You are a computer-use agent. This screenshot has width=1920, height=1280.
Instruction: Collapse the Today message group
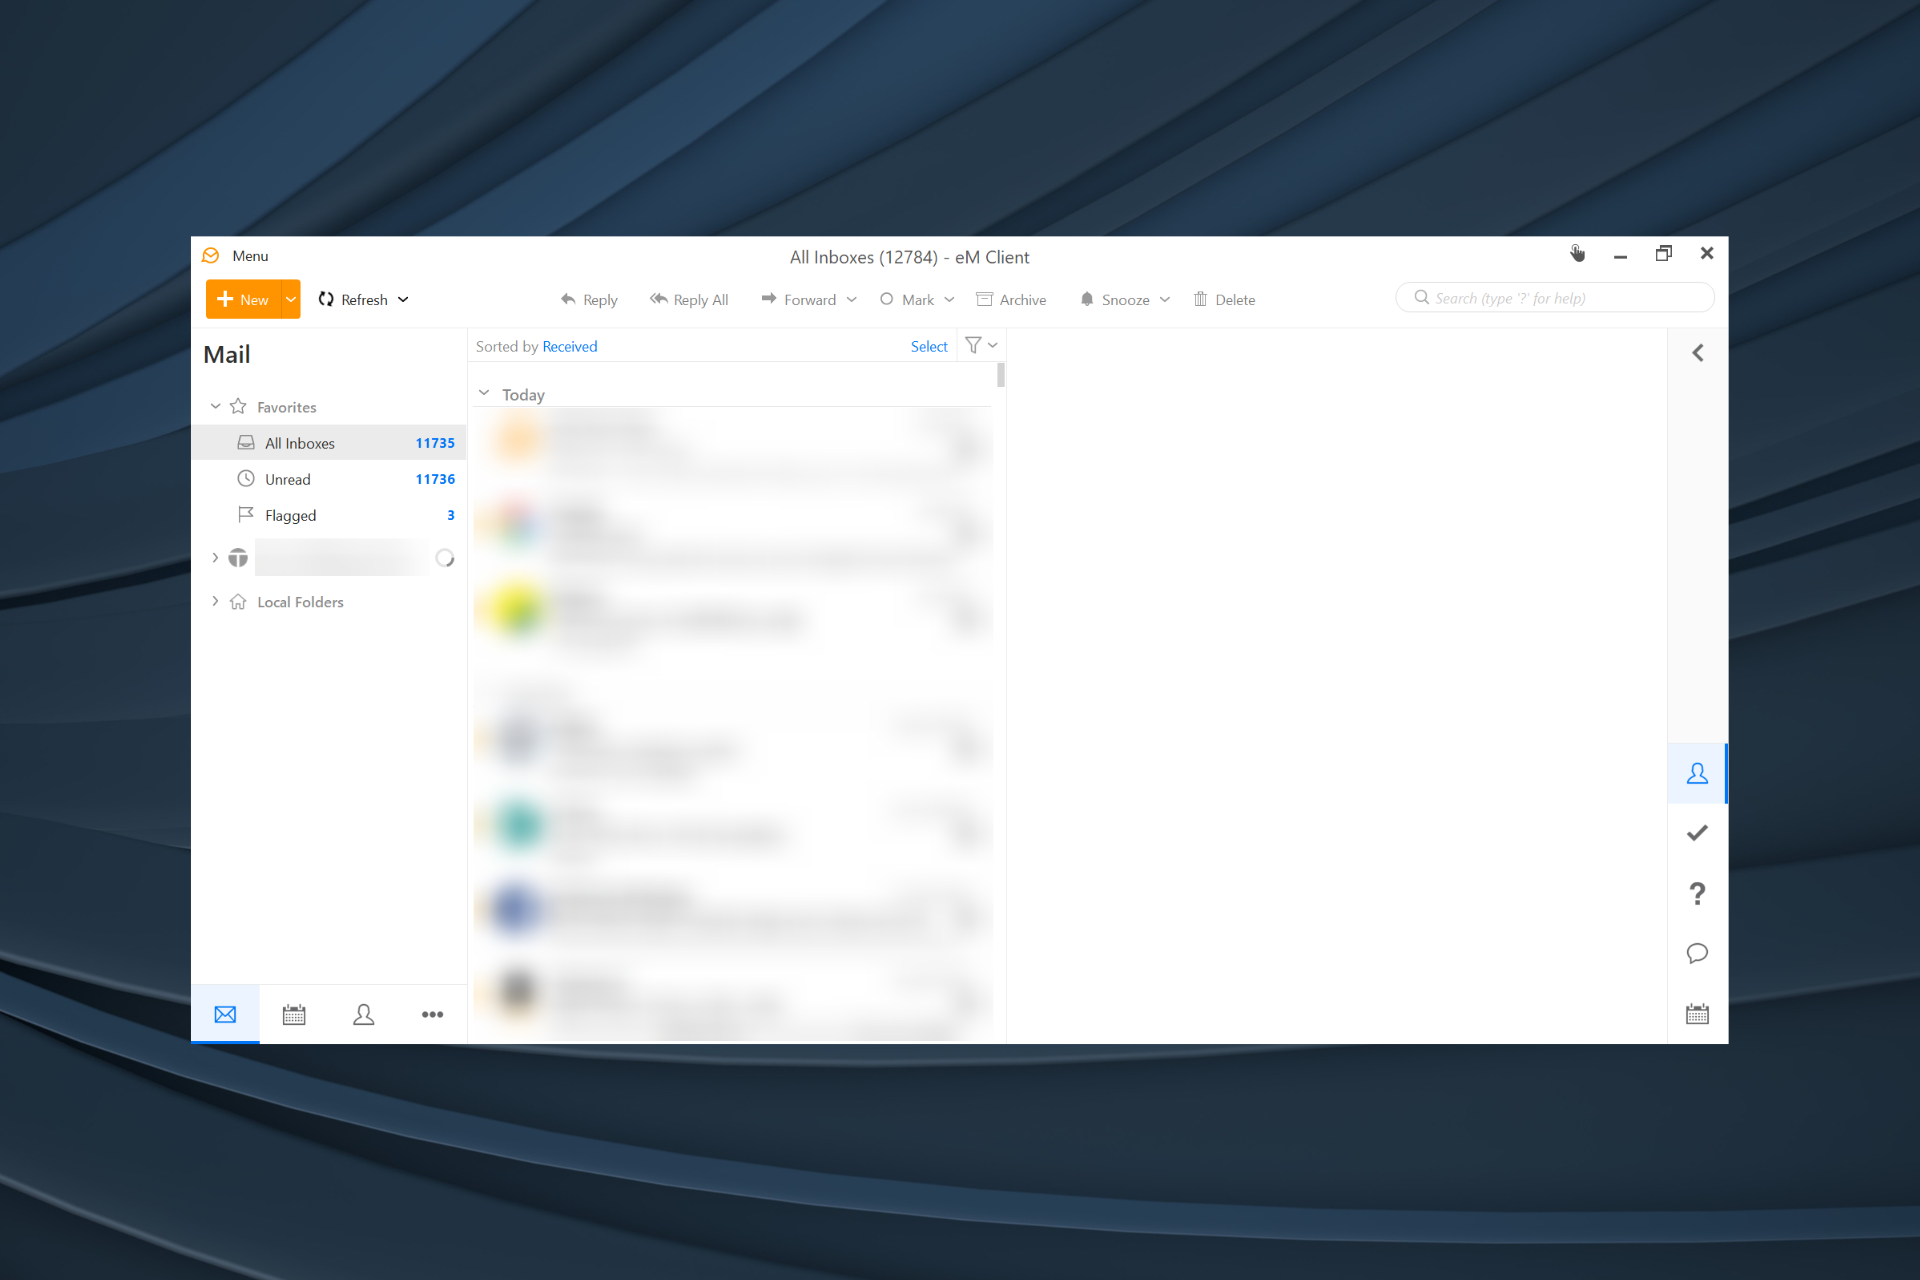pos(484,393)
